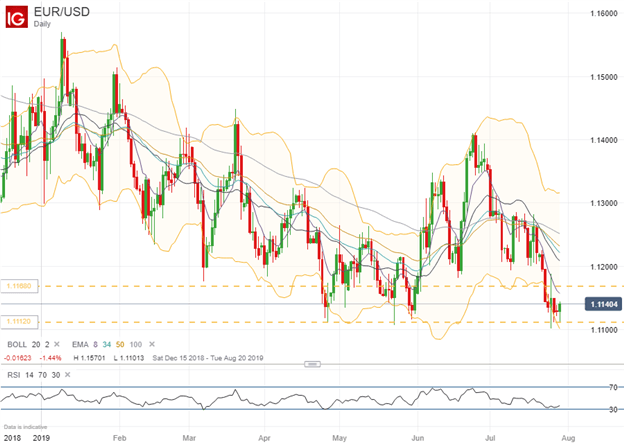Click the 2019 label on time axis
Image resolution: width=624 pixels, height=444 pixels.
tap(41, 438)
